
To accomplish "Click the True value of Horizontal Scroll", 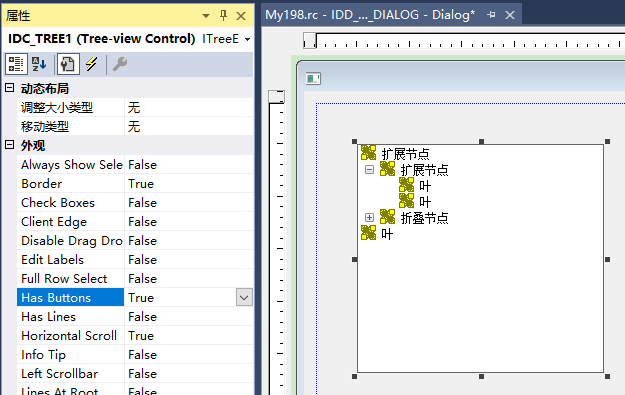I will point(141,335).
